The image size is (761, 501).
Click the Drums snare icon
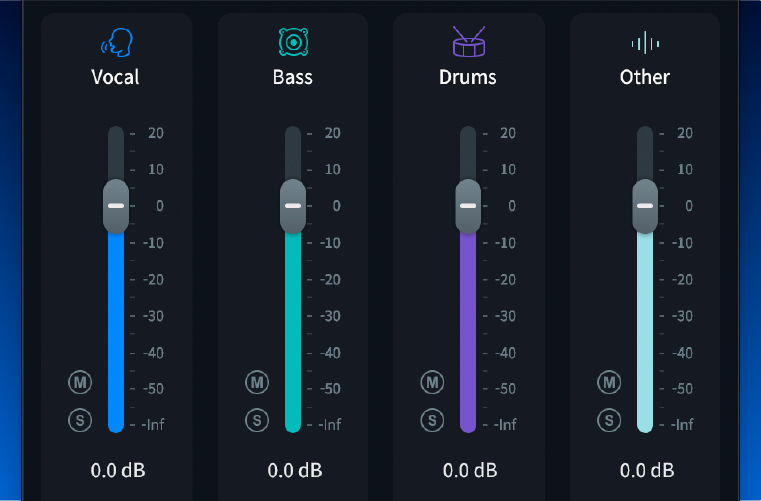coord(468,42)
